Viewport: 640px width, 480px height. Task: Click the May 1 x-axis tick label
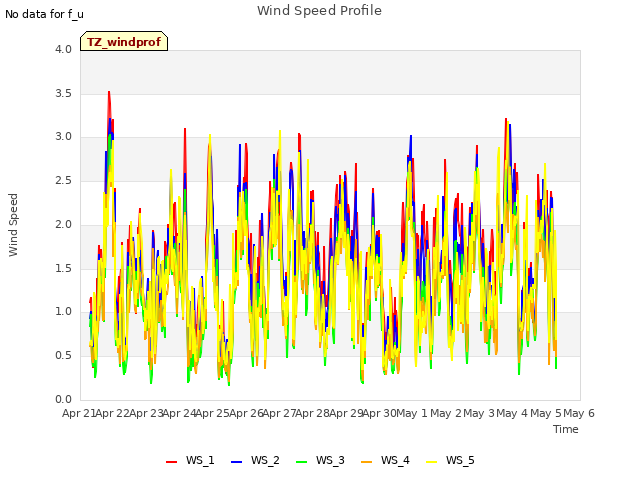point(412,413)
